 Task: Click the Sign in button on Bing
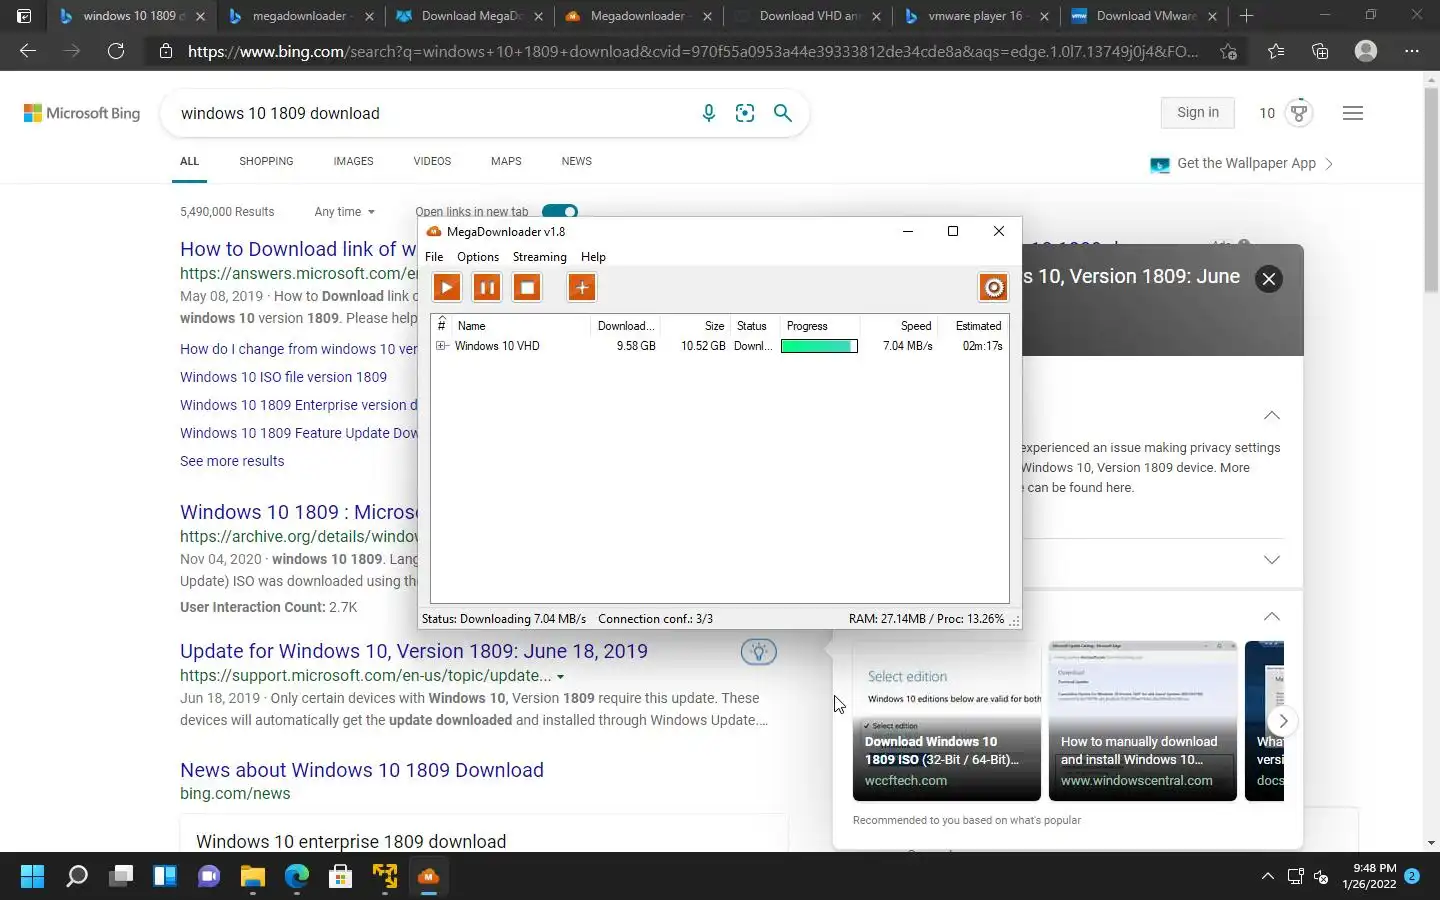pos(1198,113)
